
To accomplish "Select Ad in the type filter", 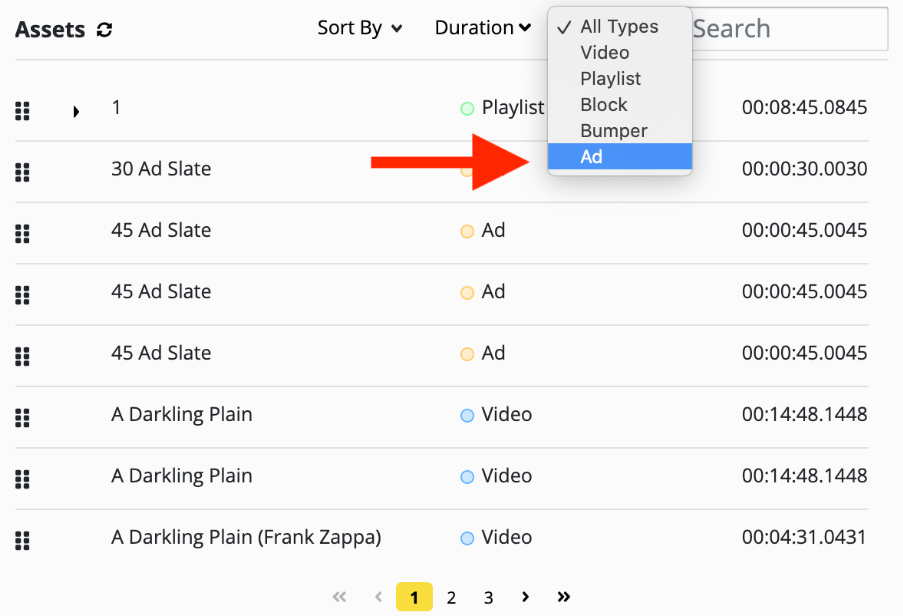I will tap(620, 157).
